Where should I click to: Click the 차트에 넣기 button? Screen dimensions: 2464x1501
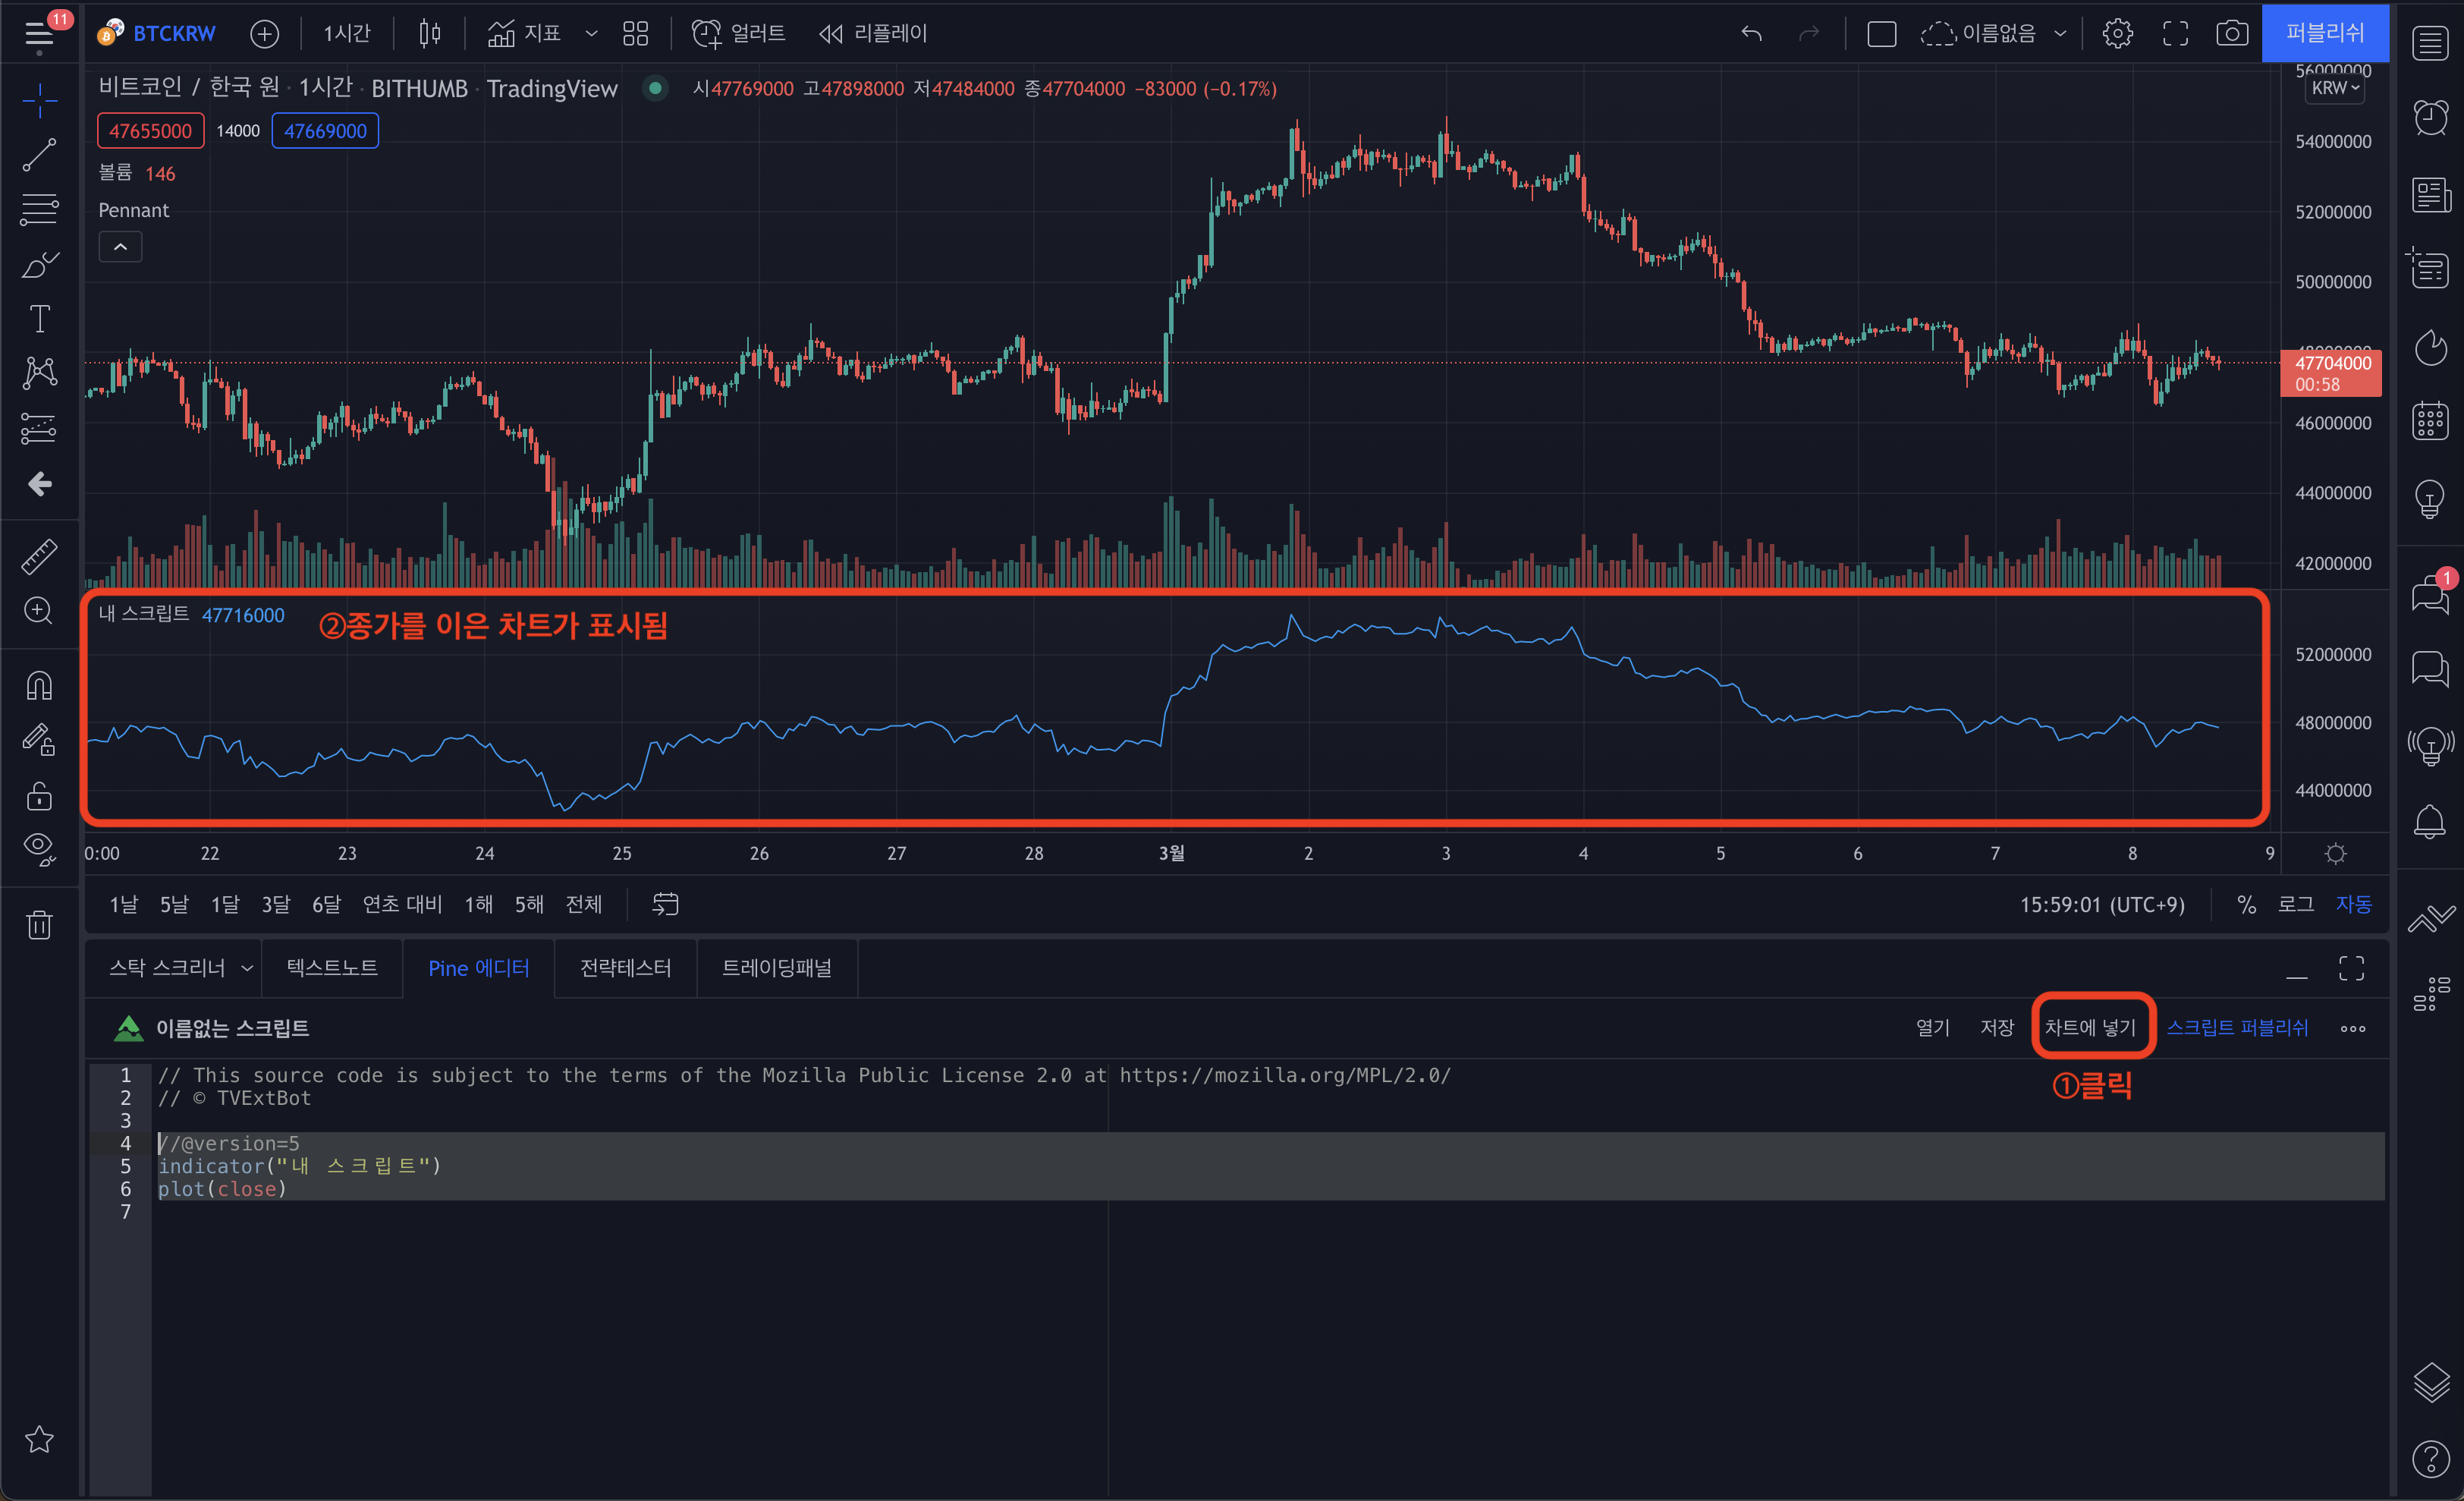pos(2090,1027)
